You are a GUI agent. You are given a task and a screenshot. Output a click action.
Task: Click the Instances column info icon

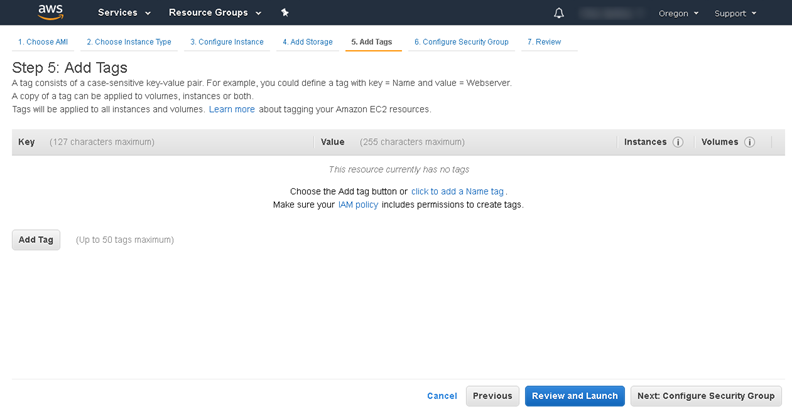678,142
